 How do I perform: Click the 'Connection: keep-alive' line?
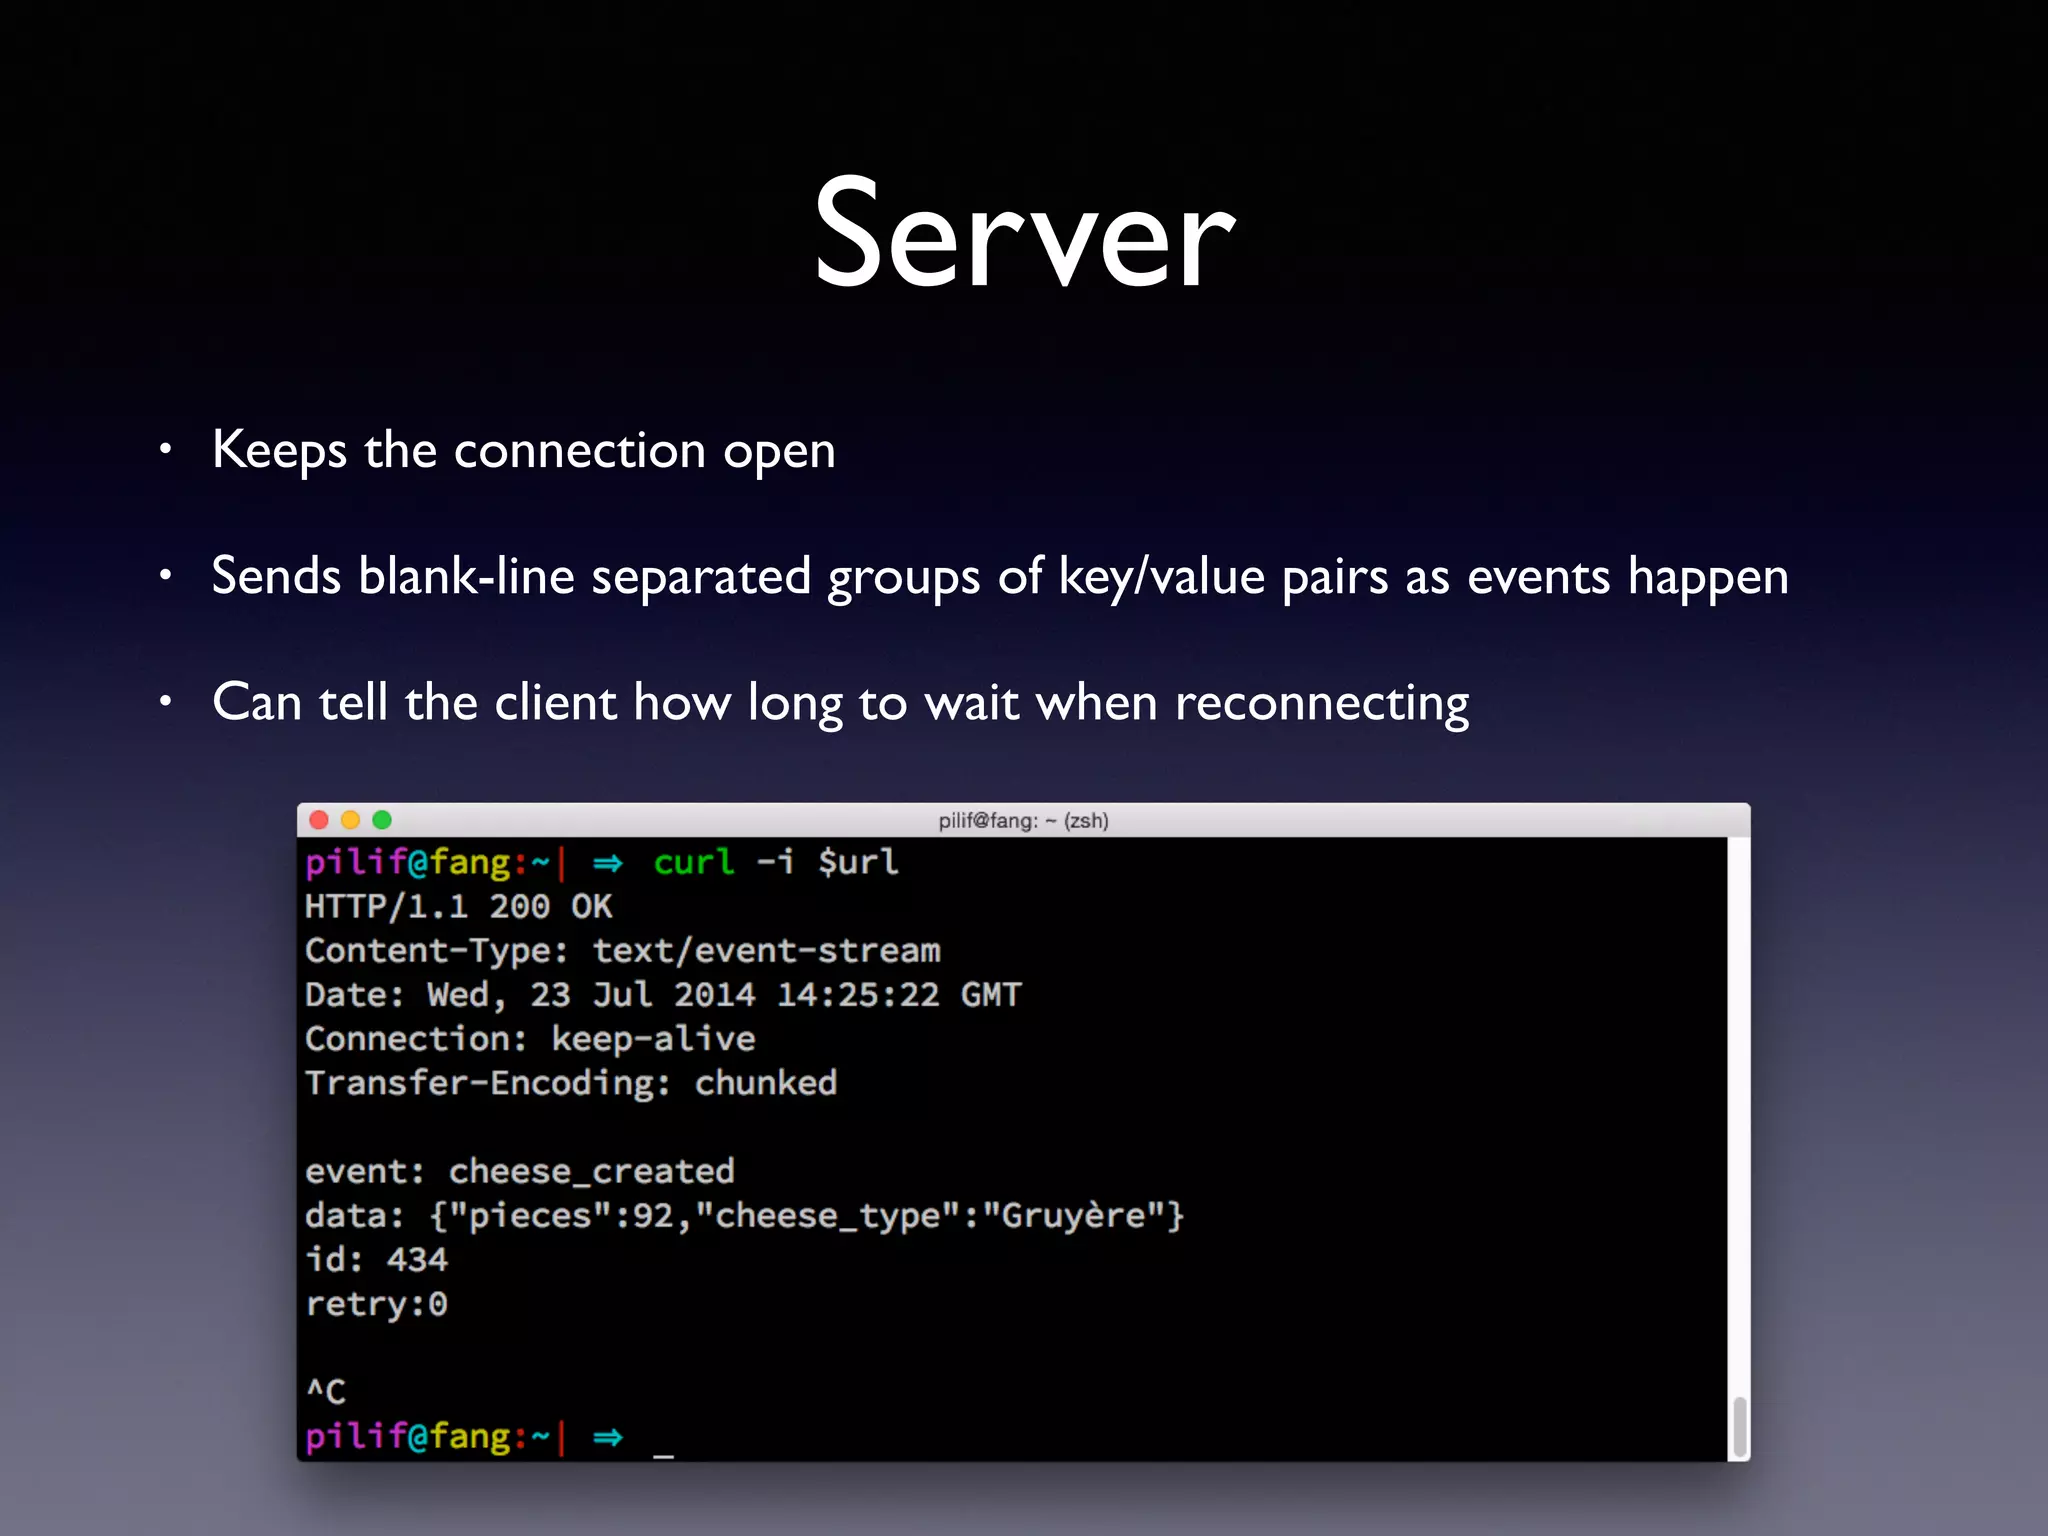(x=529, y=1039)
